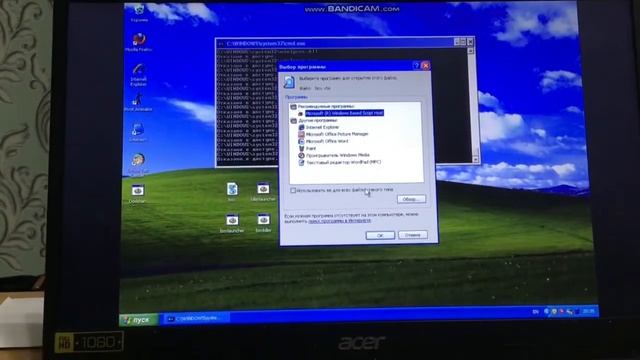Select the Mozilla Firefox desktop icon

[x=138, y=42]
